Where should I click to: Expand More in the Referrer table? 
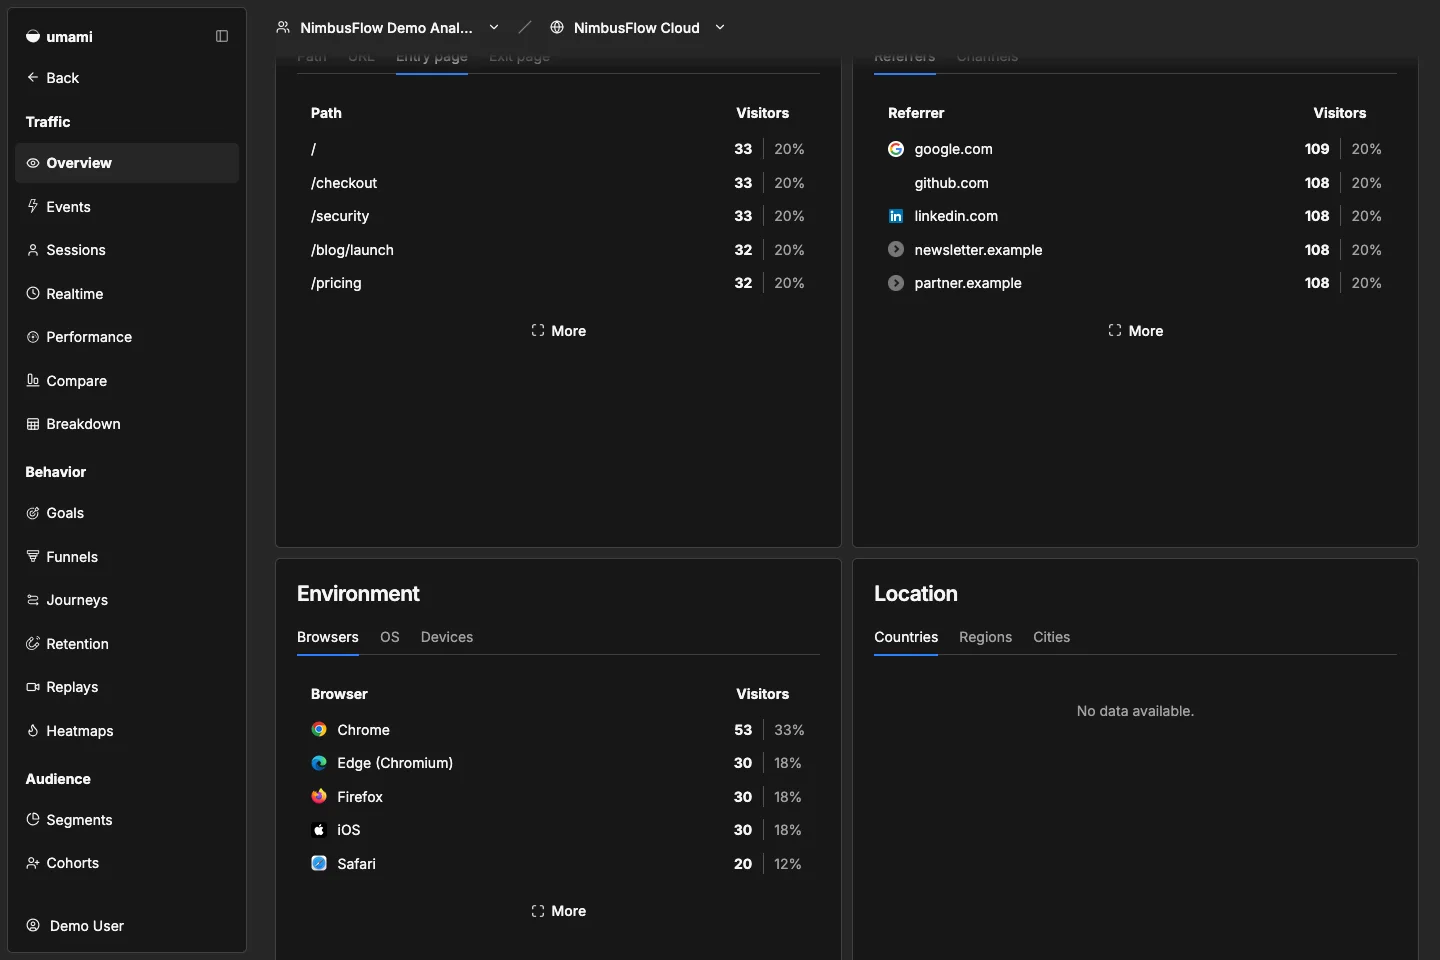pyautogui.click(x=1135, y=331)
